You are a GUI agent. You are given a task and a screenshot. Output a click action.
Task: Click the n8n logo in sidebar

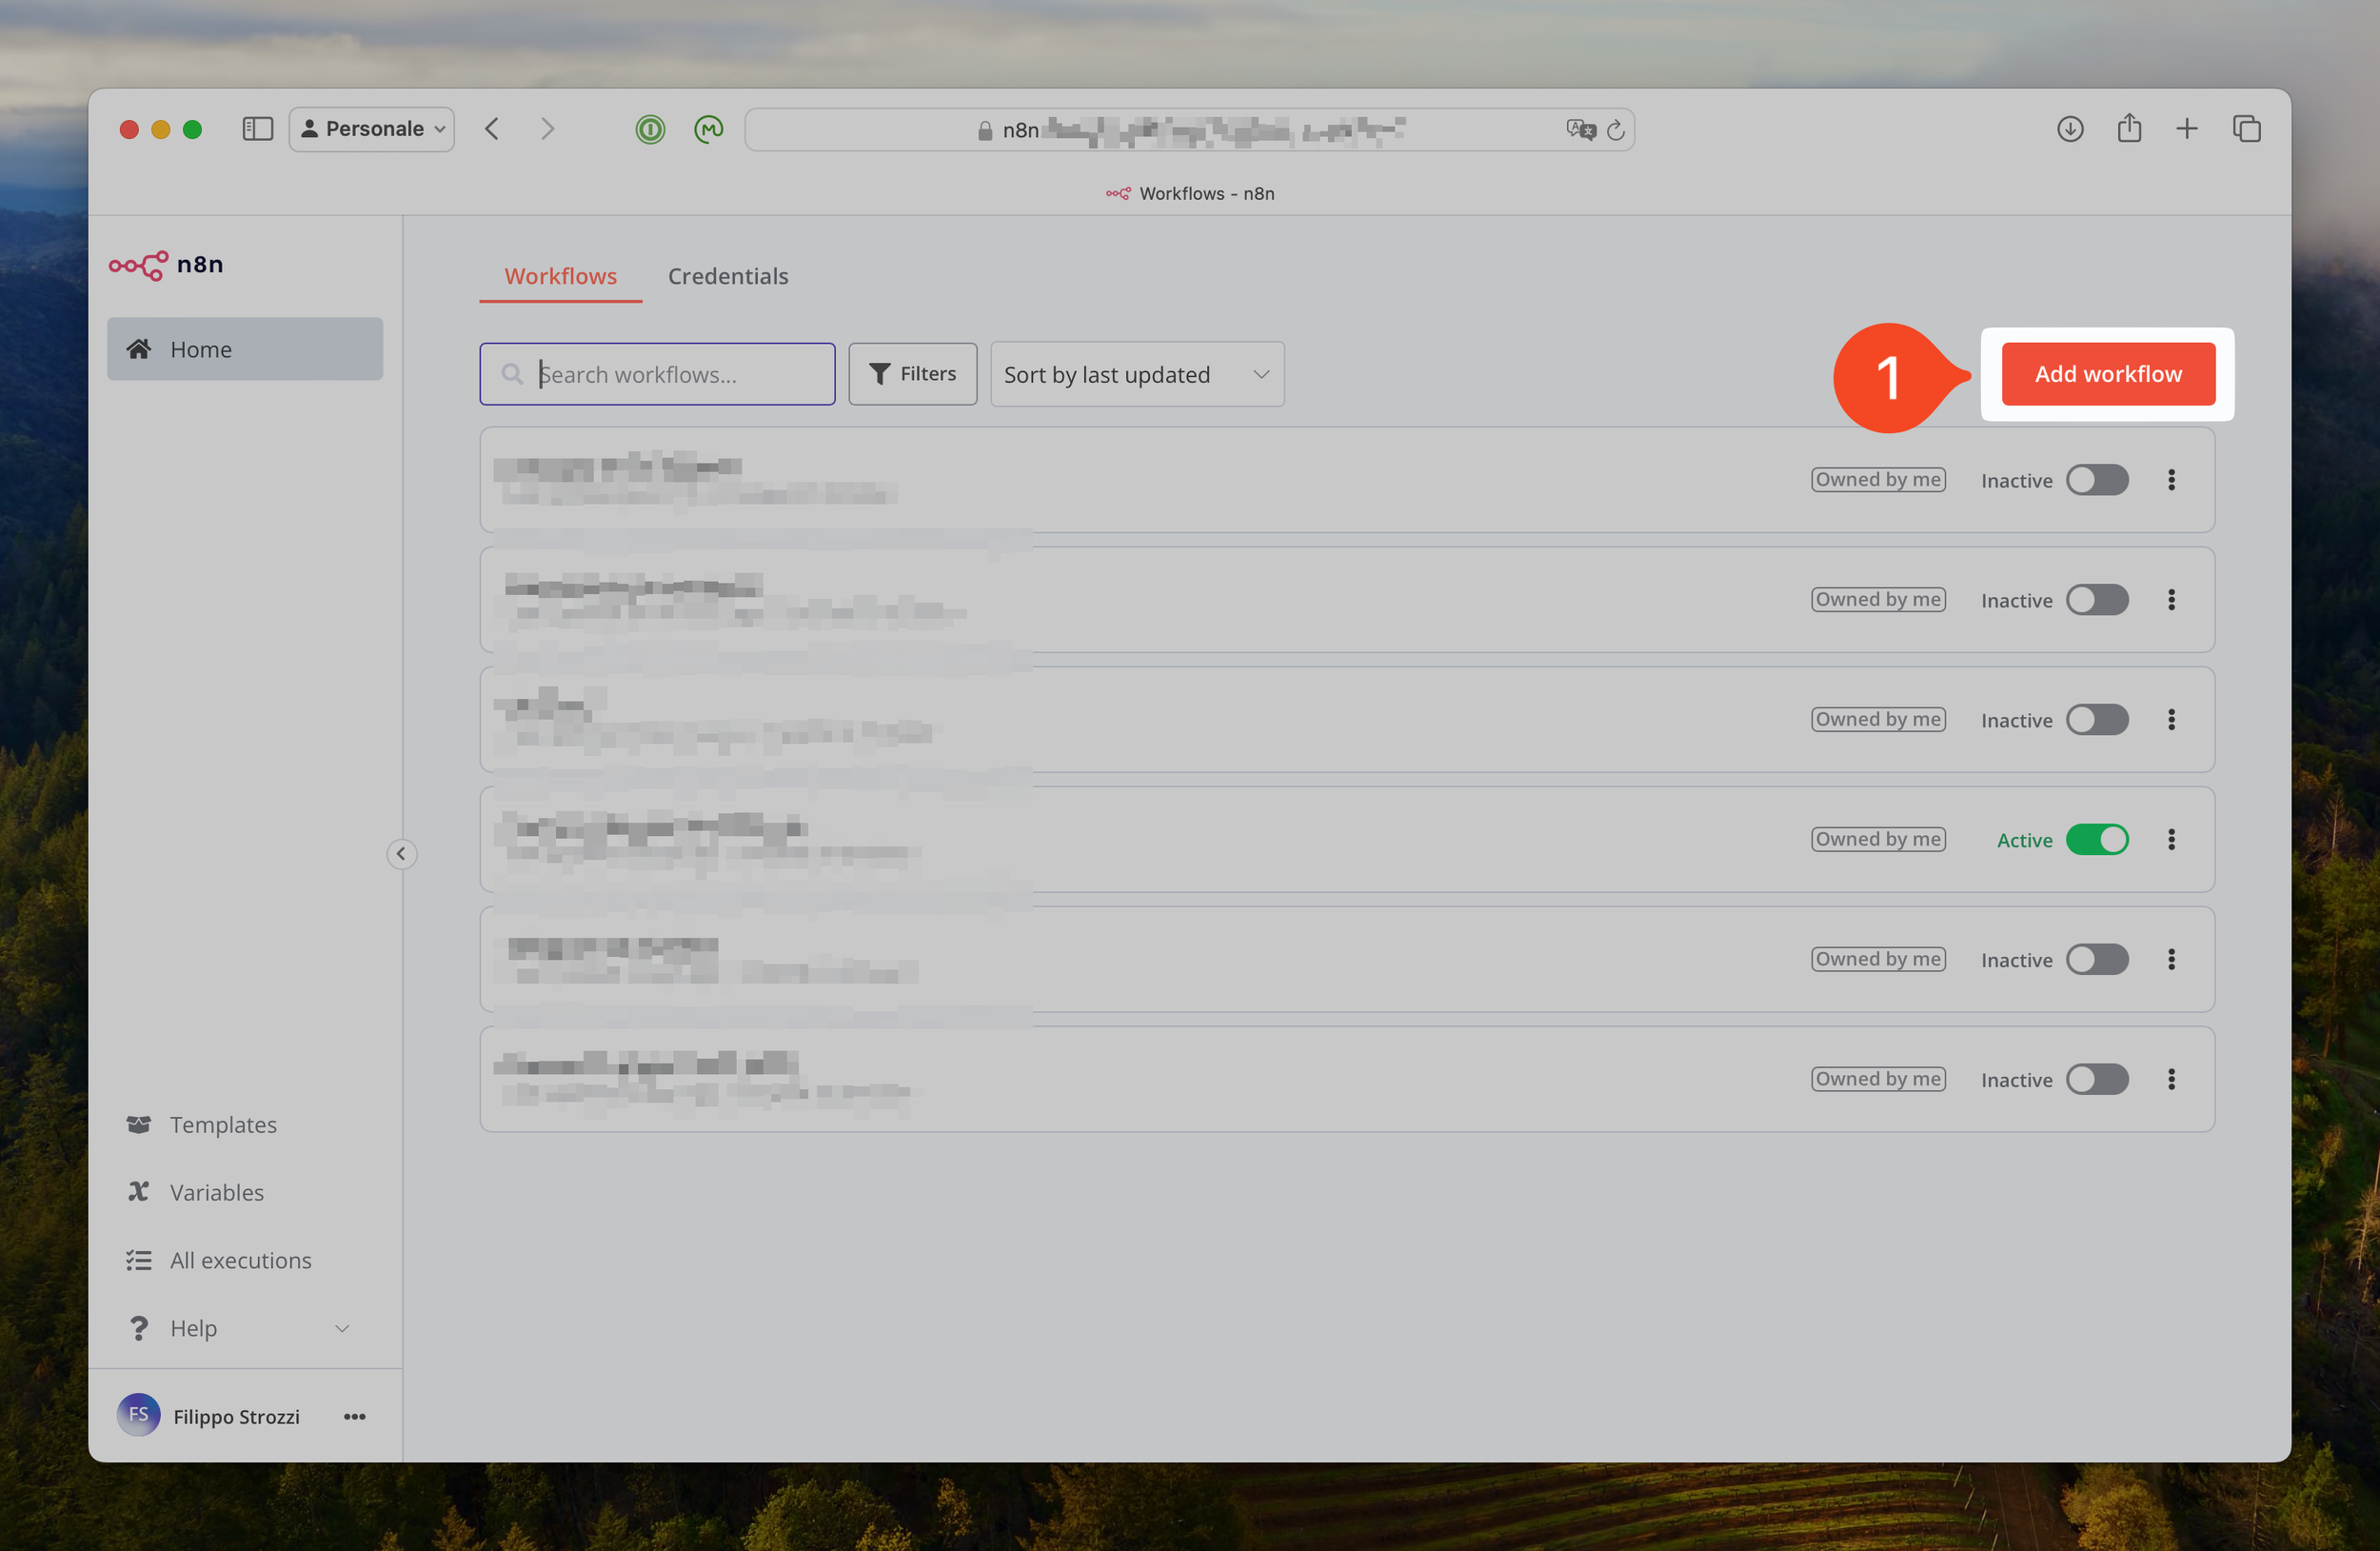coord(166,265)
